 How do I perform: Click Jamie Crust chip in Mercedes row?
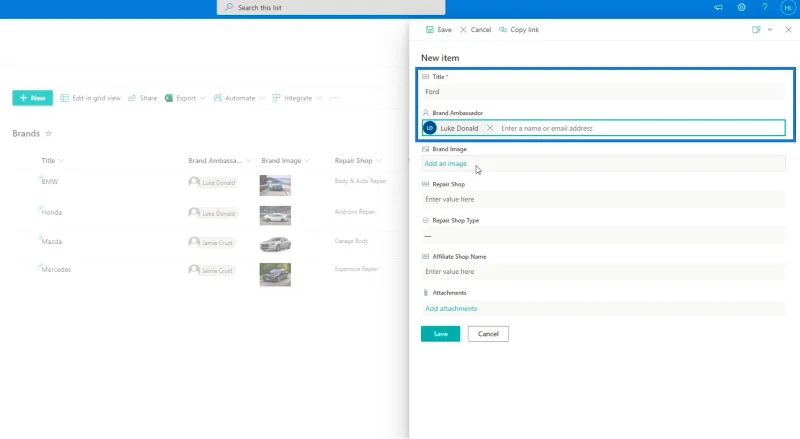click(x=211, y=270)
